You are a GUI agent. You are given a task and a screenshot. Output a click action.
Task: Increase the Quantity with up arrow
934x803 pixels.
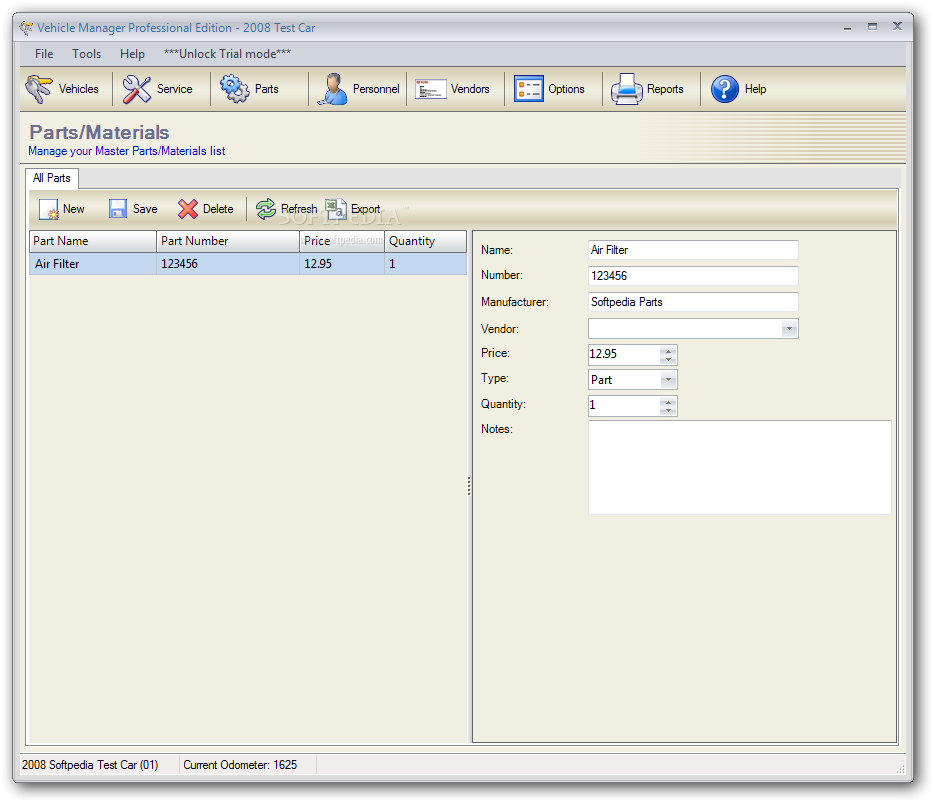pos(668,402)
